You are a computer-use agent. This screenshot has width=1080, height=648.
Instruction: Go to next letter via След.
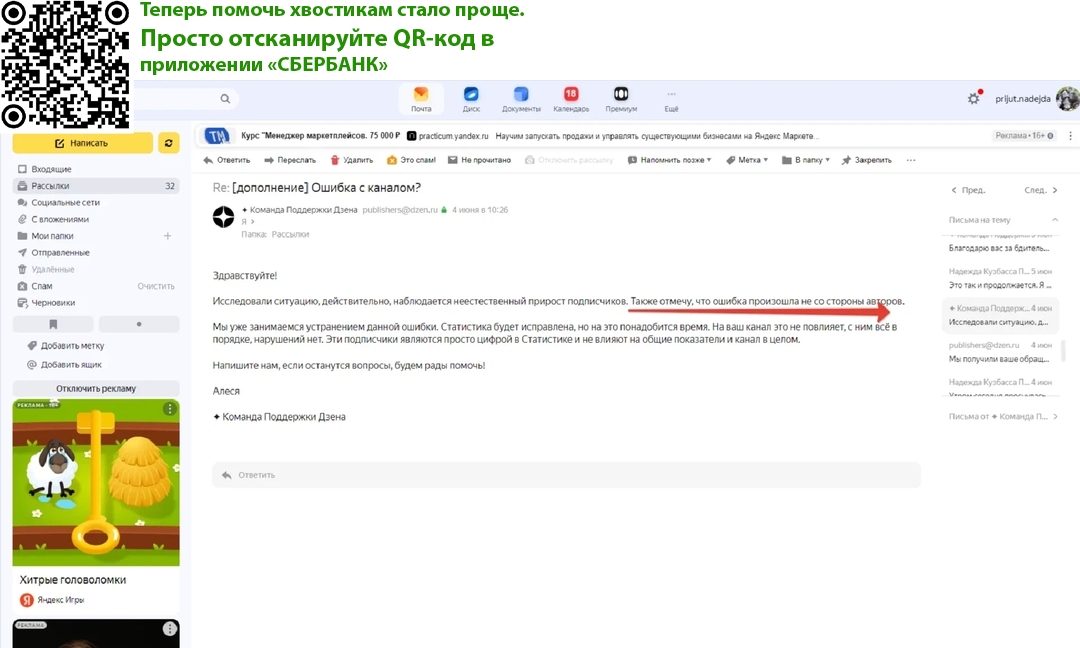(1040, 190)
